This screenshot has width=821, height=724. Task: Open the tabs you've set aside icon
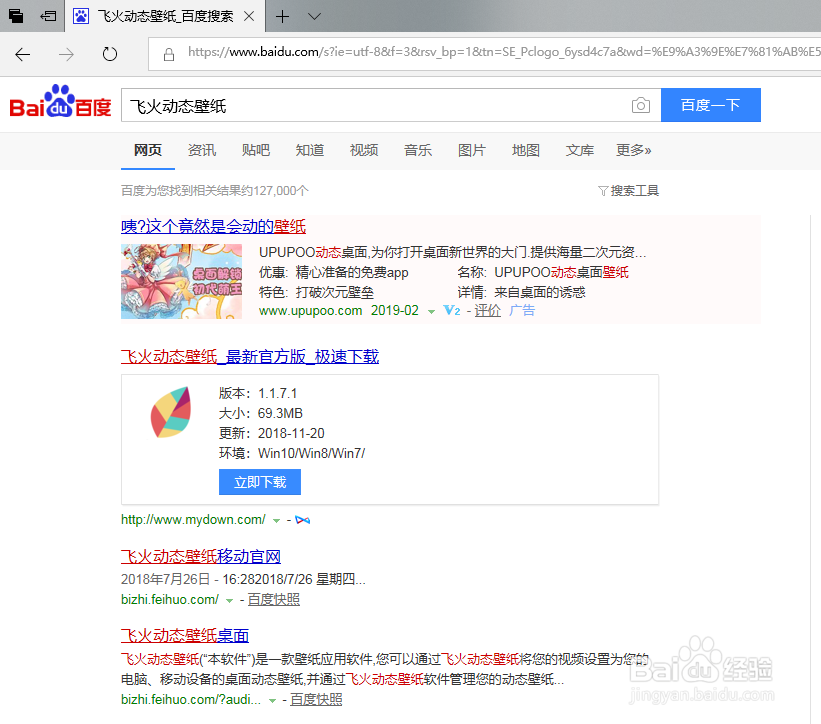[x=16, y=16]
